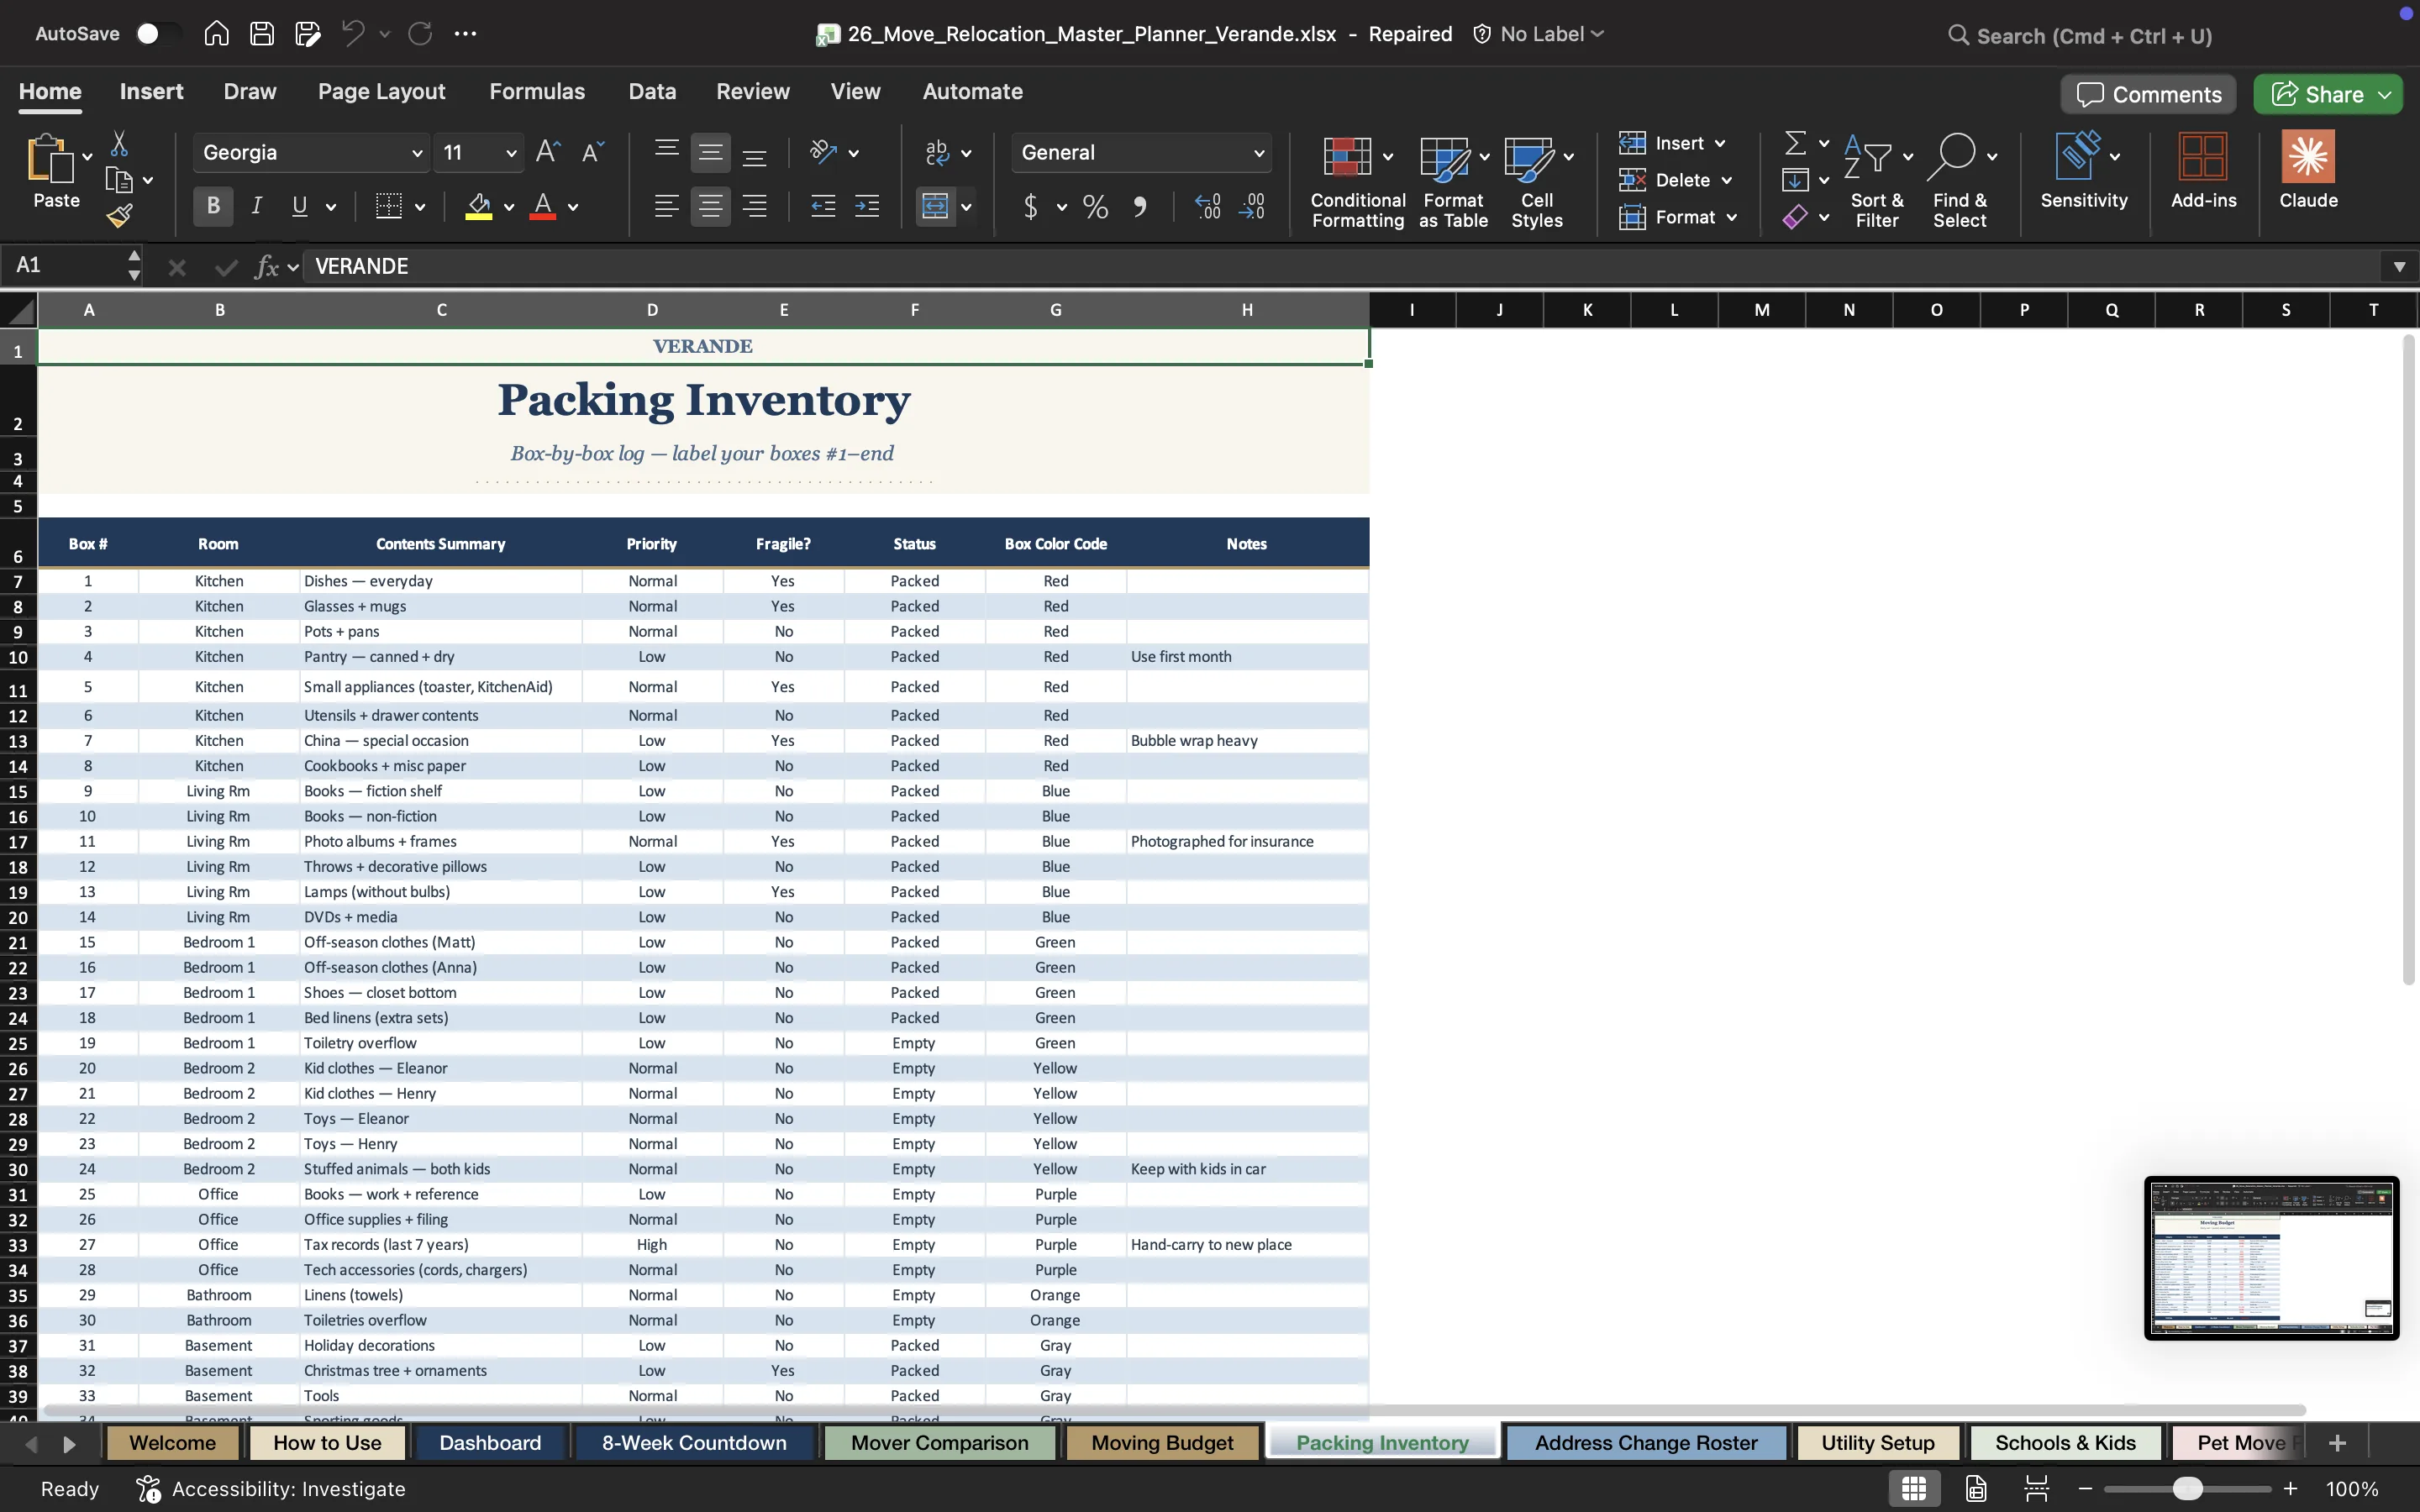
Task: Click the Cut scissors icon
Action: click(x=119, y=144)
